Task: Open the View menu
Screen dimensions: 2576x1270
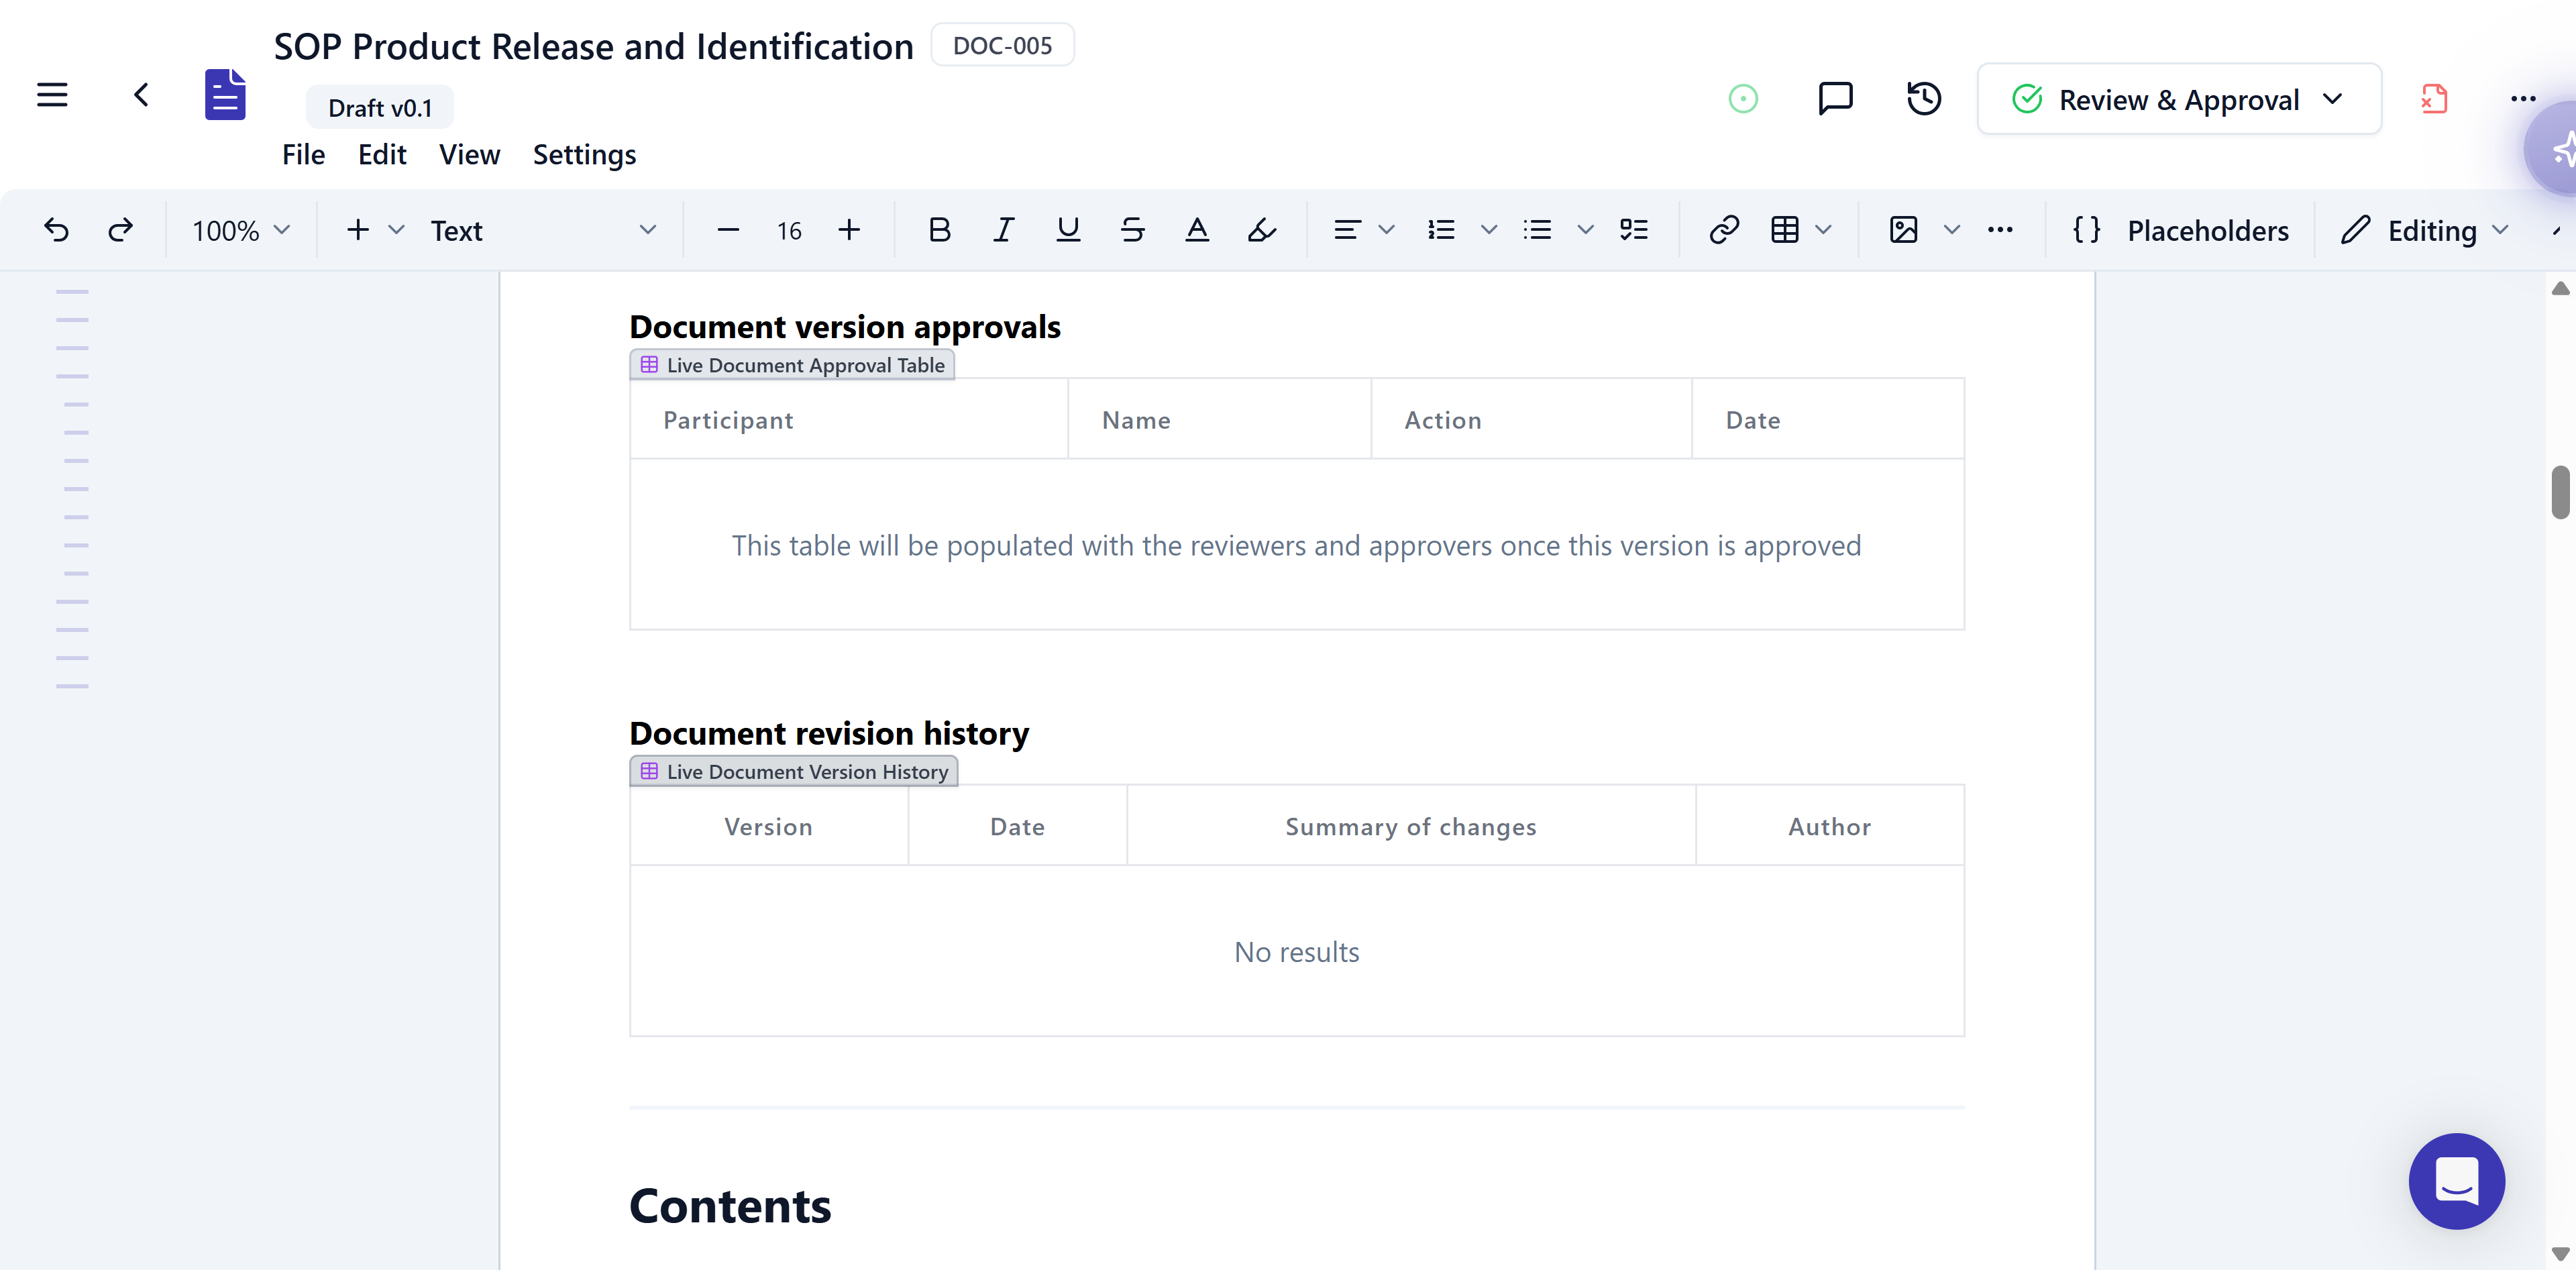Action: (x=469, y=155)
